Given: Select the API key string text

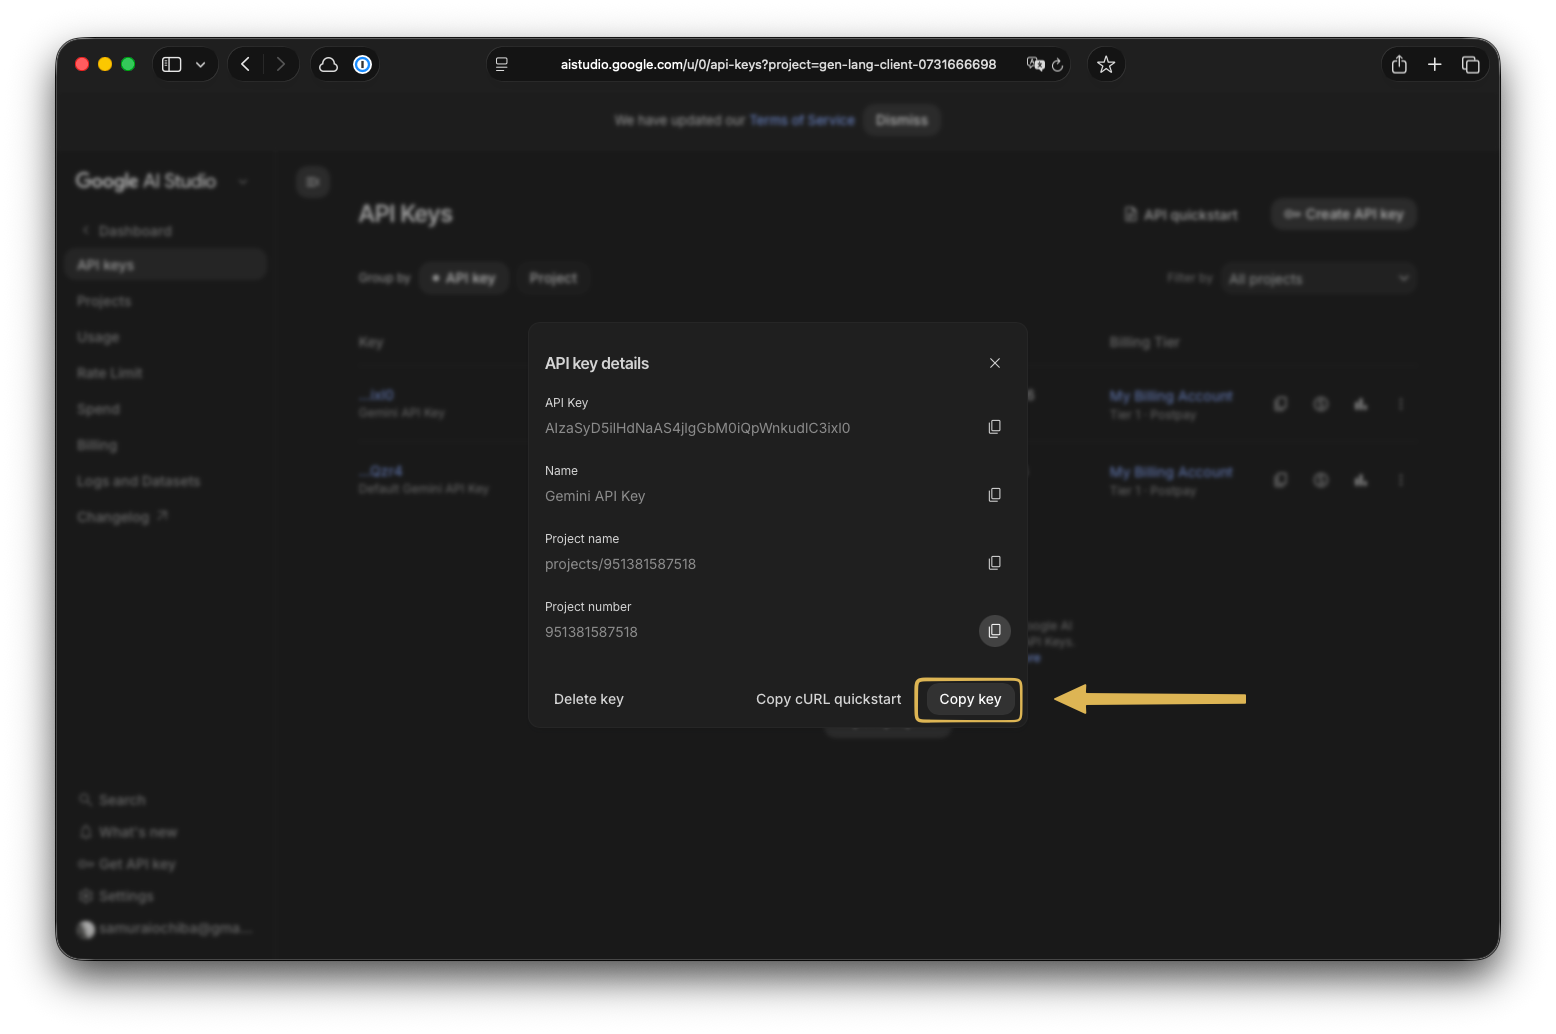Looking at the screenshot, I should click(697, 428).
